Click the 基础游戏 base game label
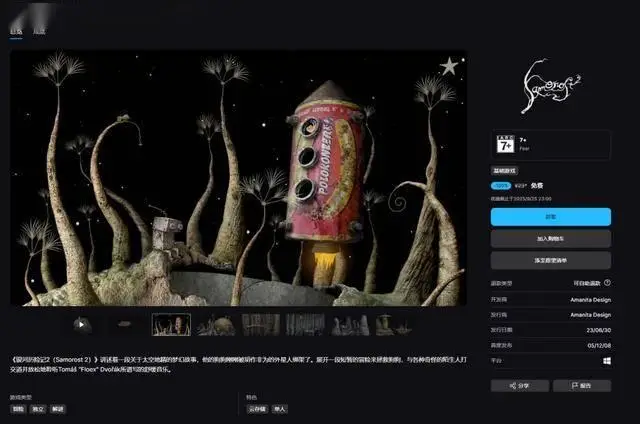 (x=504, y=171)
